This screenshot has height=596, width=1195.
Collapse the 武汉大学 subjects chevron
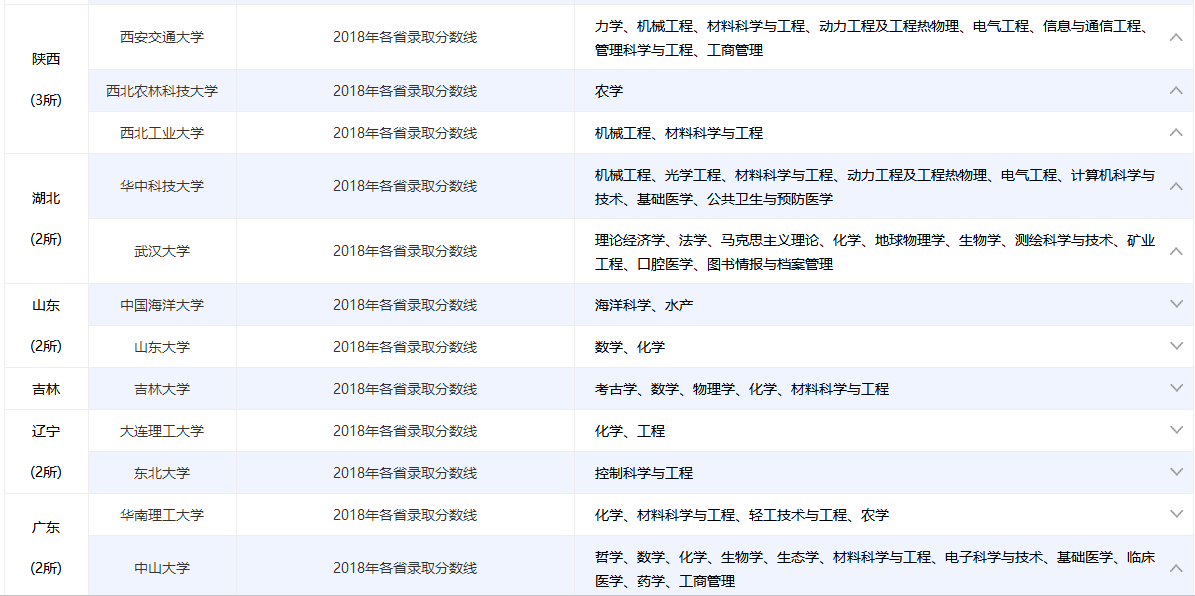(1175, 252)
